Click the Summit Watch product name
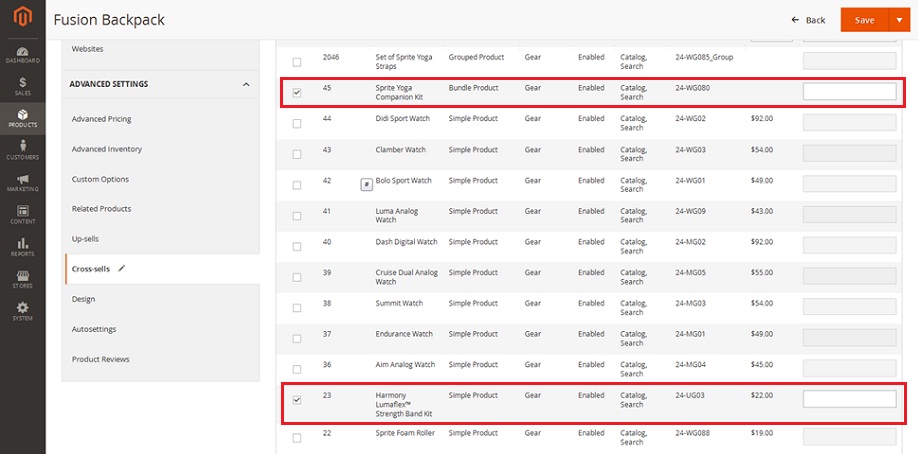 click(399, 303)
